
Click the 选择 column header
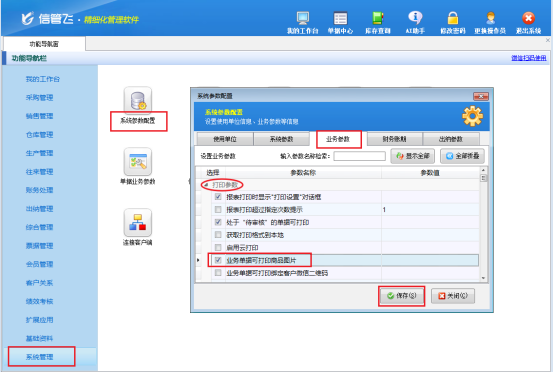[x=213, y=172]
